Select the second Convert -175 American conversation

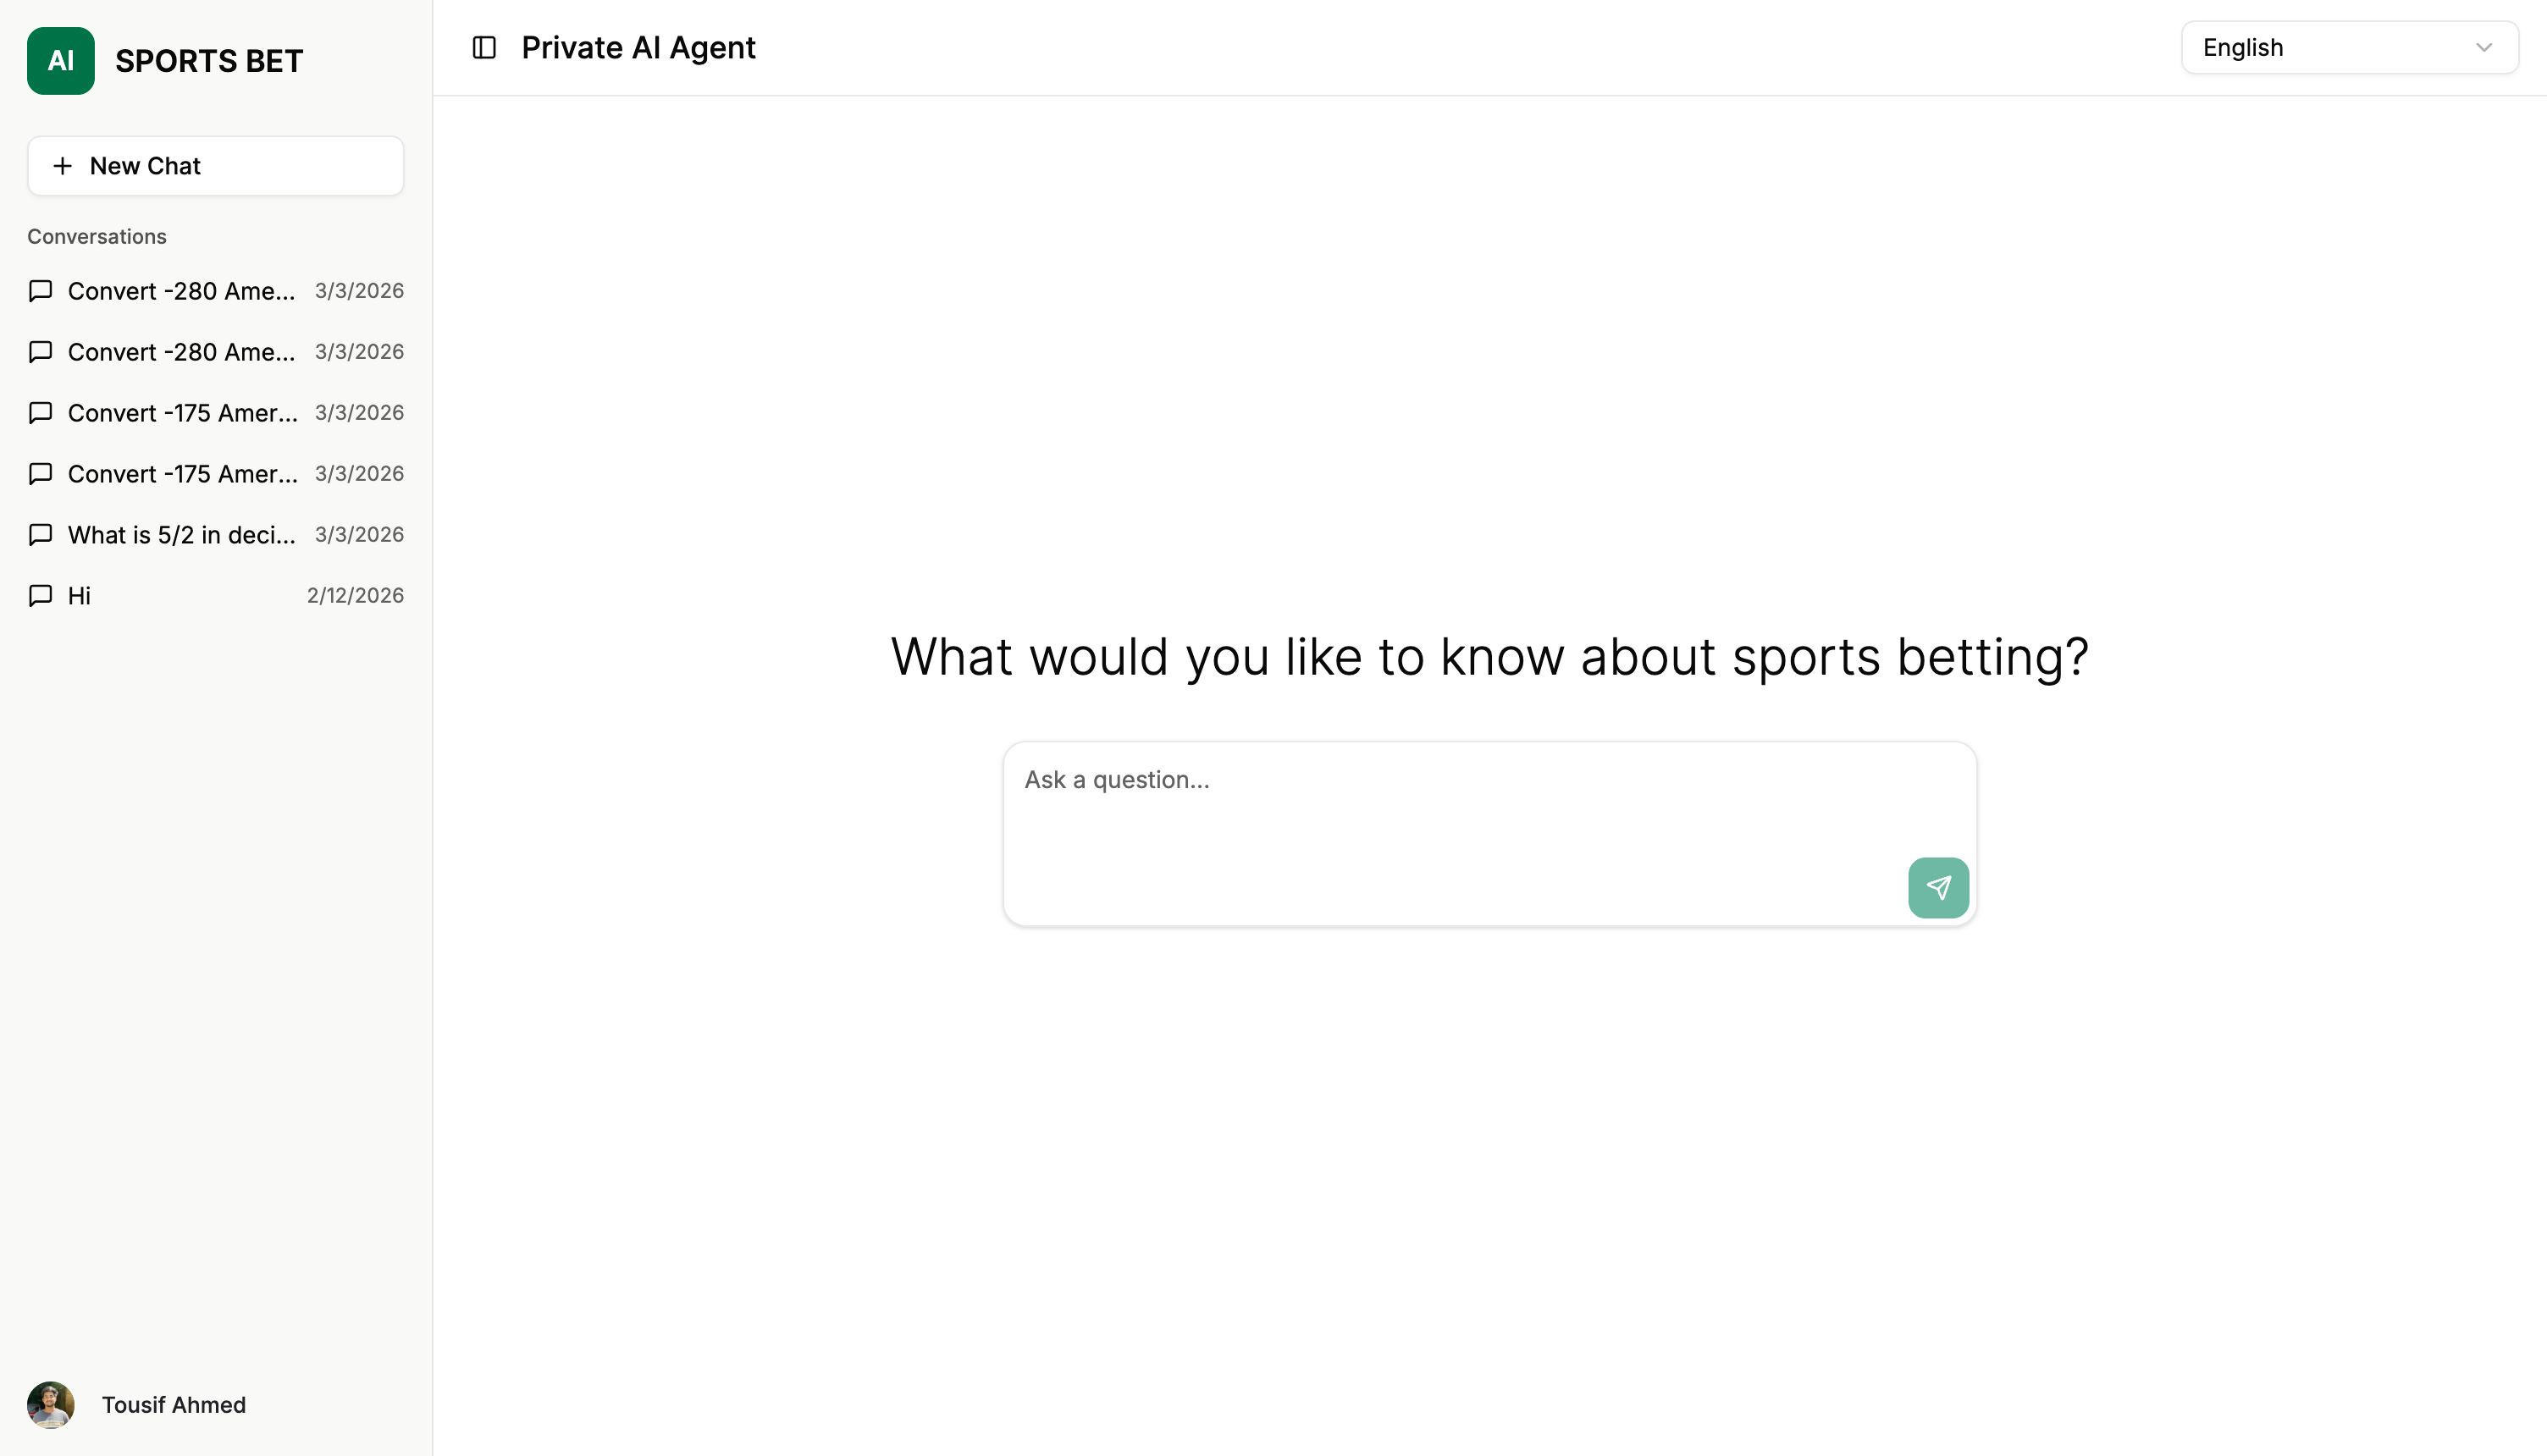click(x=182, y=474)
